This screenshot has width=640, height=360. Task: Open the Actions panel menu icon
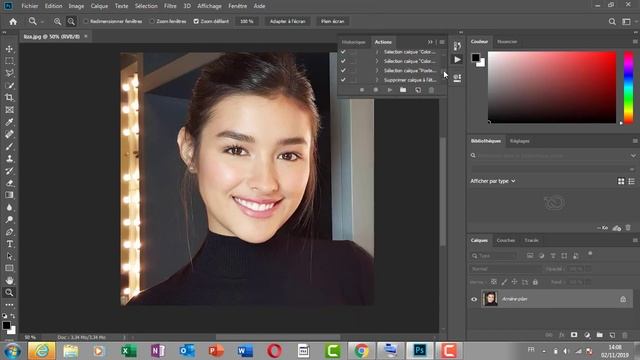tap(442, 42)
